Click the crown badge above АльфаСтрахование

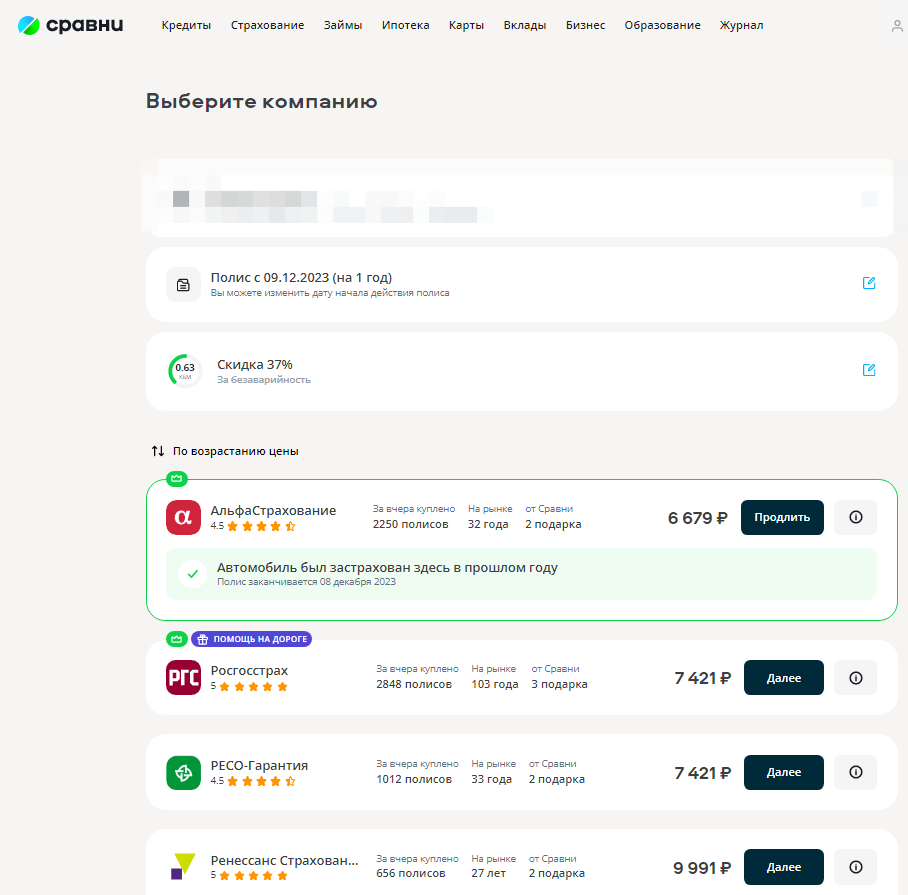pos(177,478)
